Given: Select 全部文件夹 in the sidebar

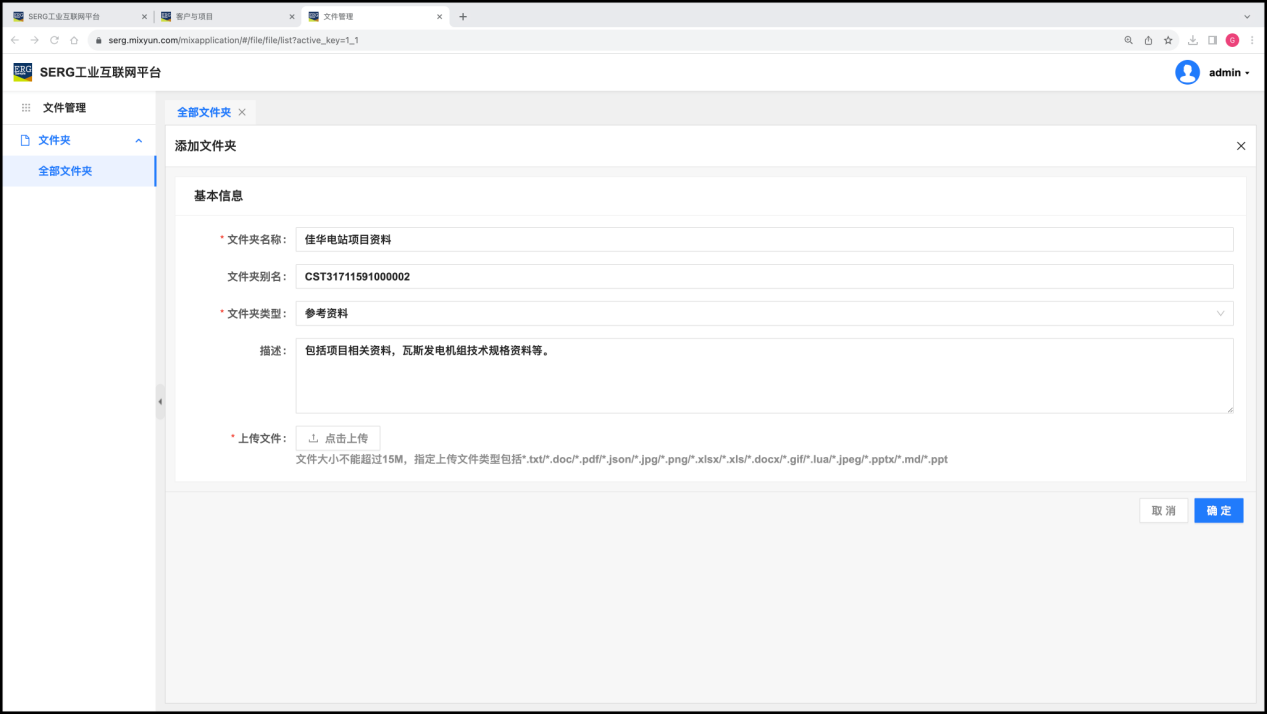Looking at the screenshot, I should (x=65, y=171).
